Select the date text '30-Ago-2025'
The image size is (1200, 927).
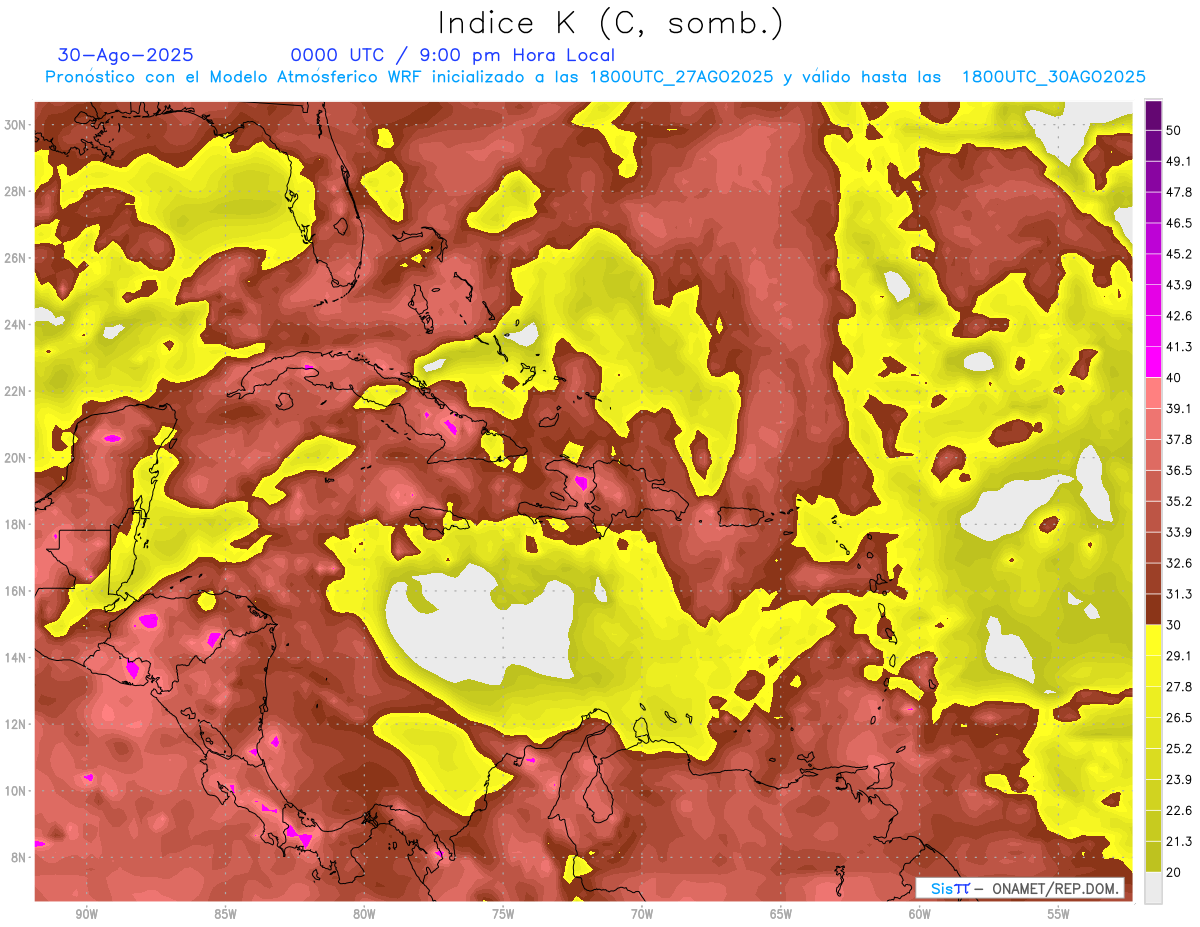(x=125, y=55)
